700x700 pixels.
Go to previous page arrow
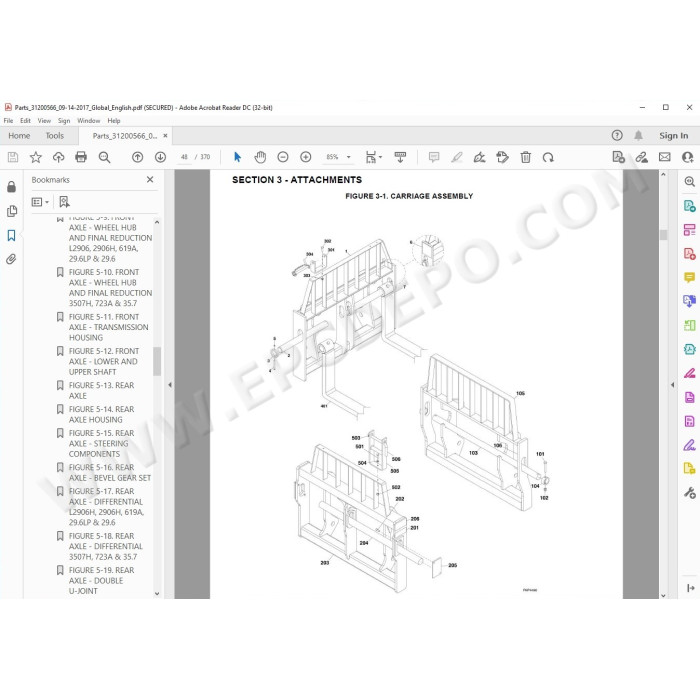coord(138,157)
